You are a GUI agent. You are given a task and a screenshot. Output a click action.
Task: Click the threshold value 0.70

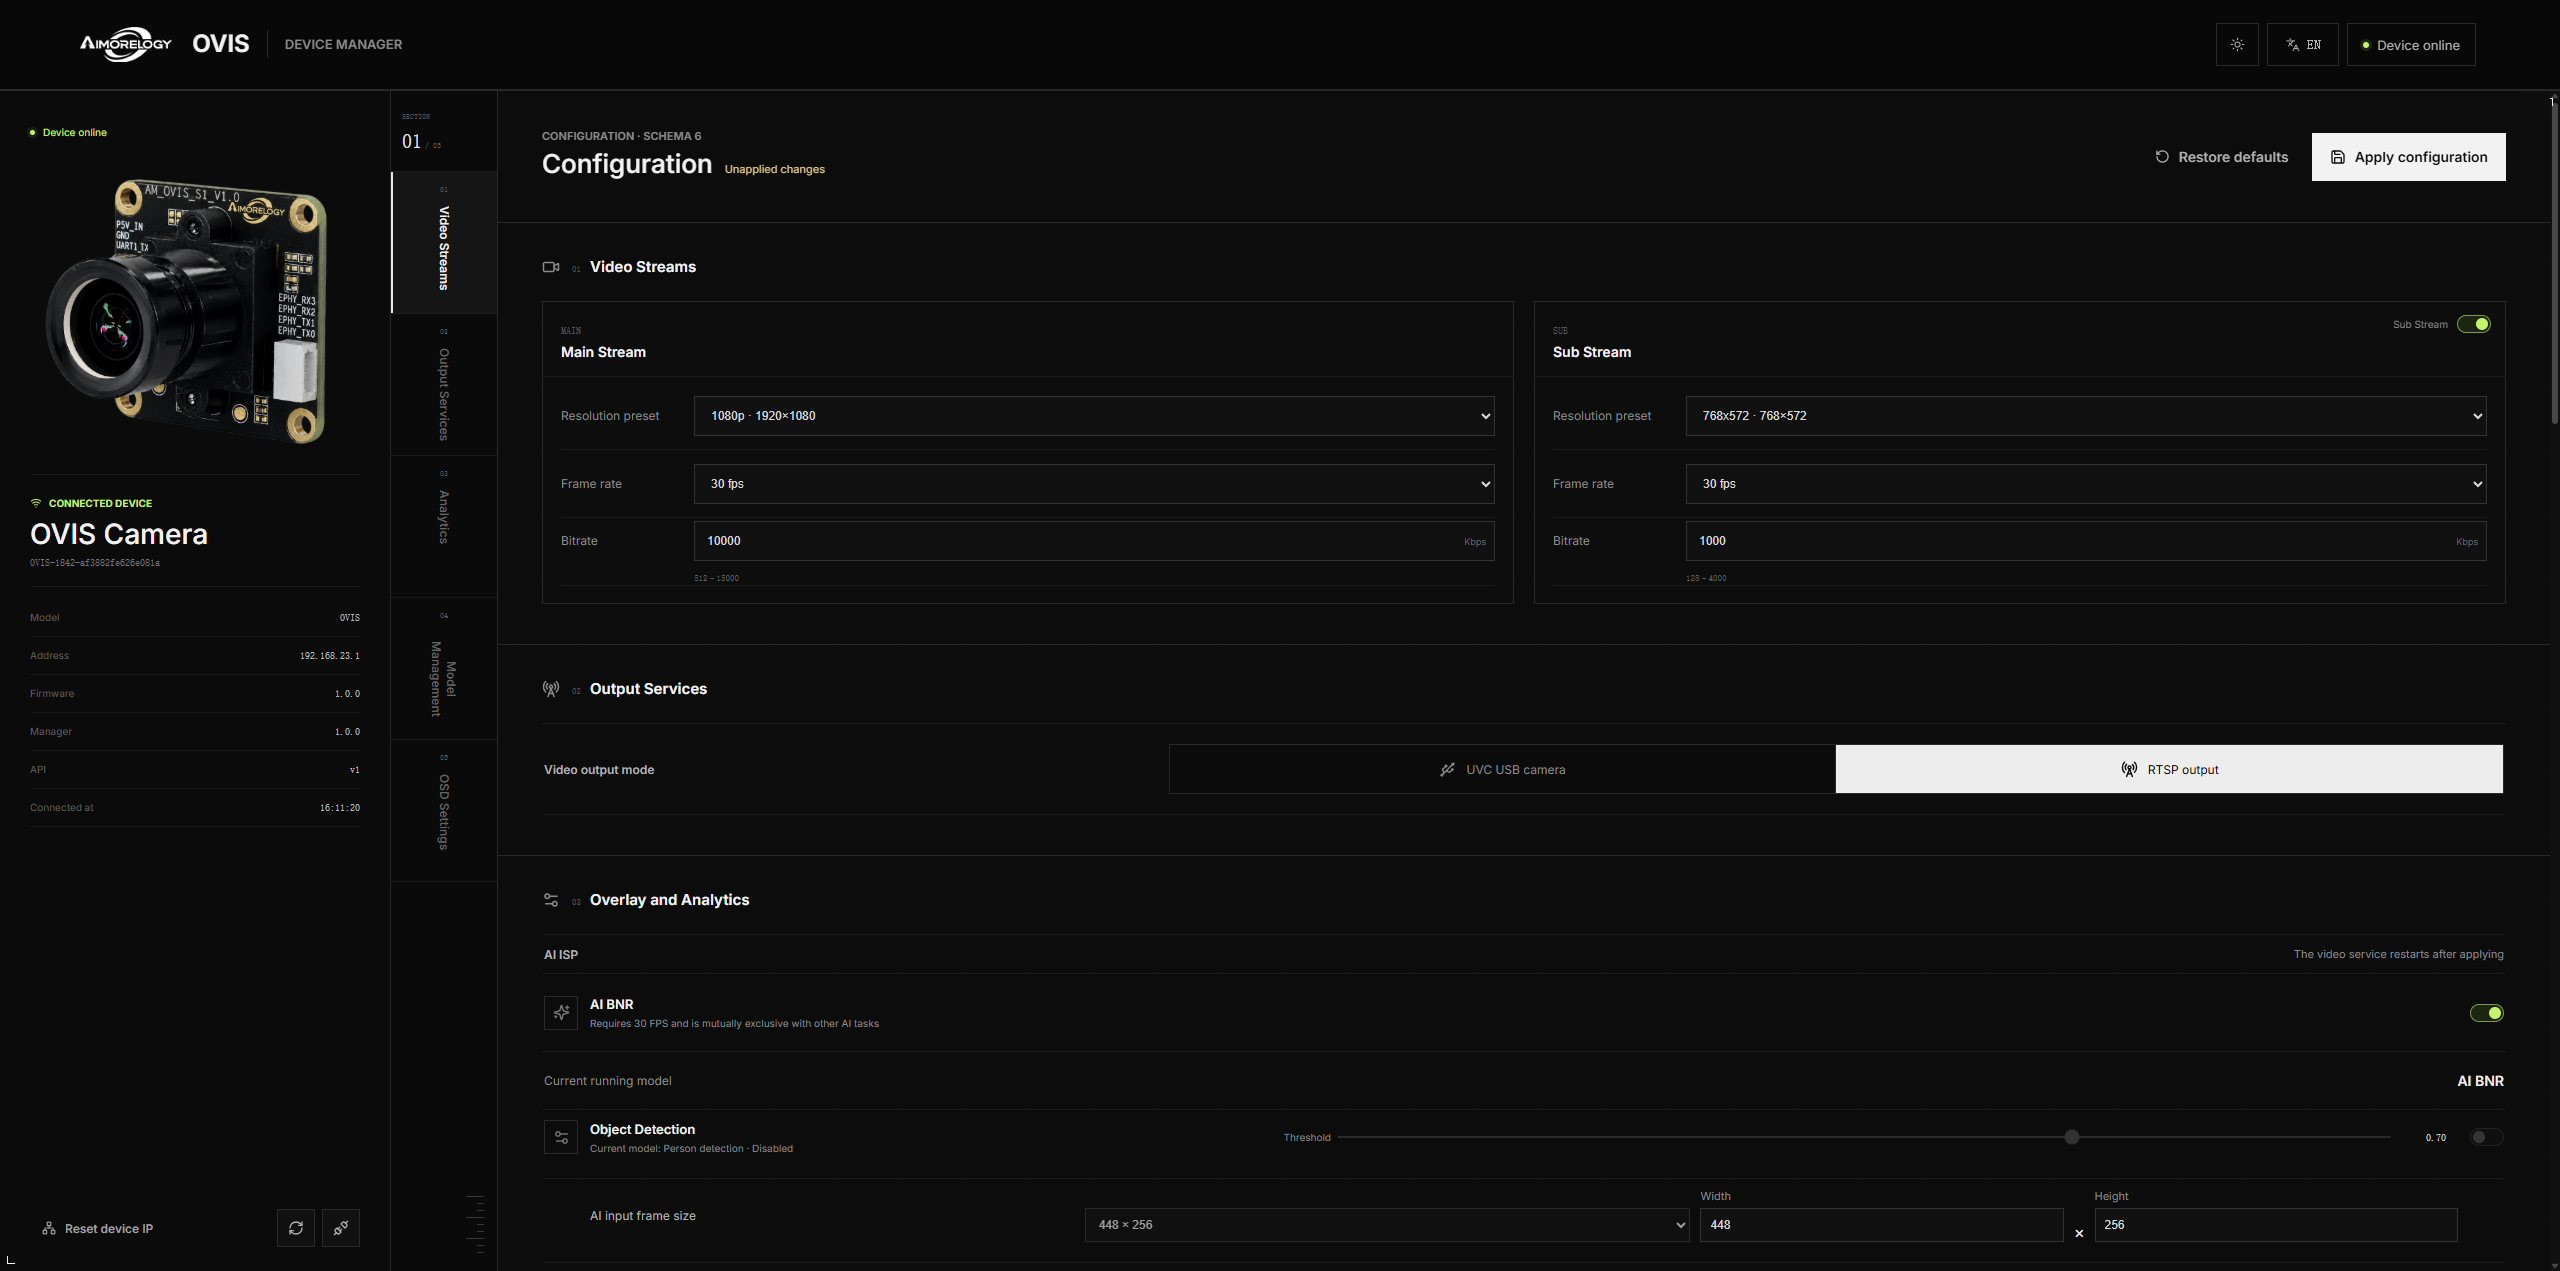point(2435,1138)
